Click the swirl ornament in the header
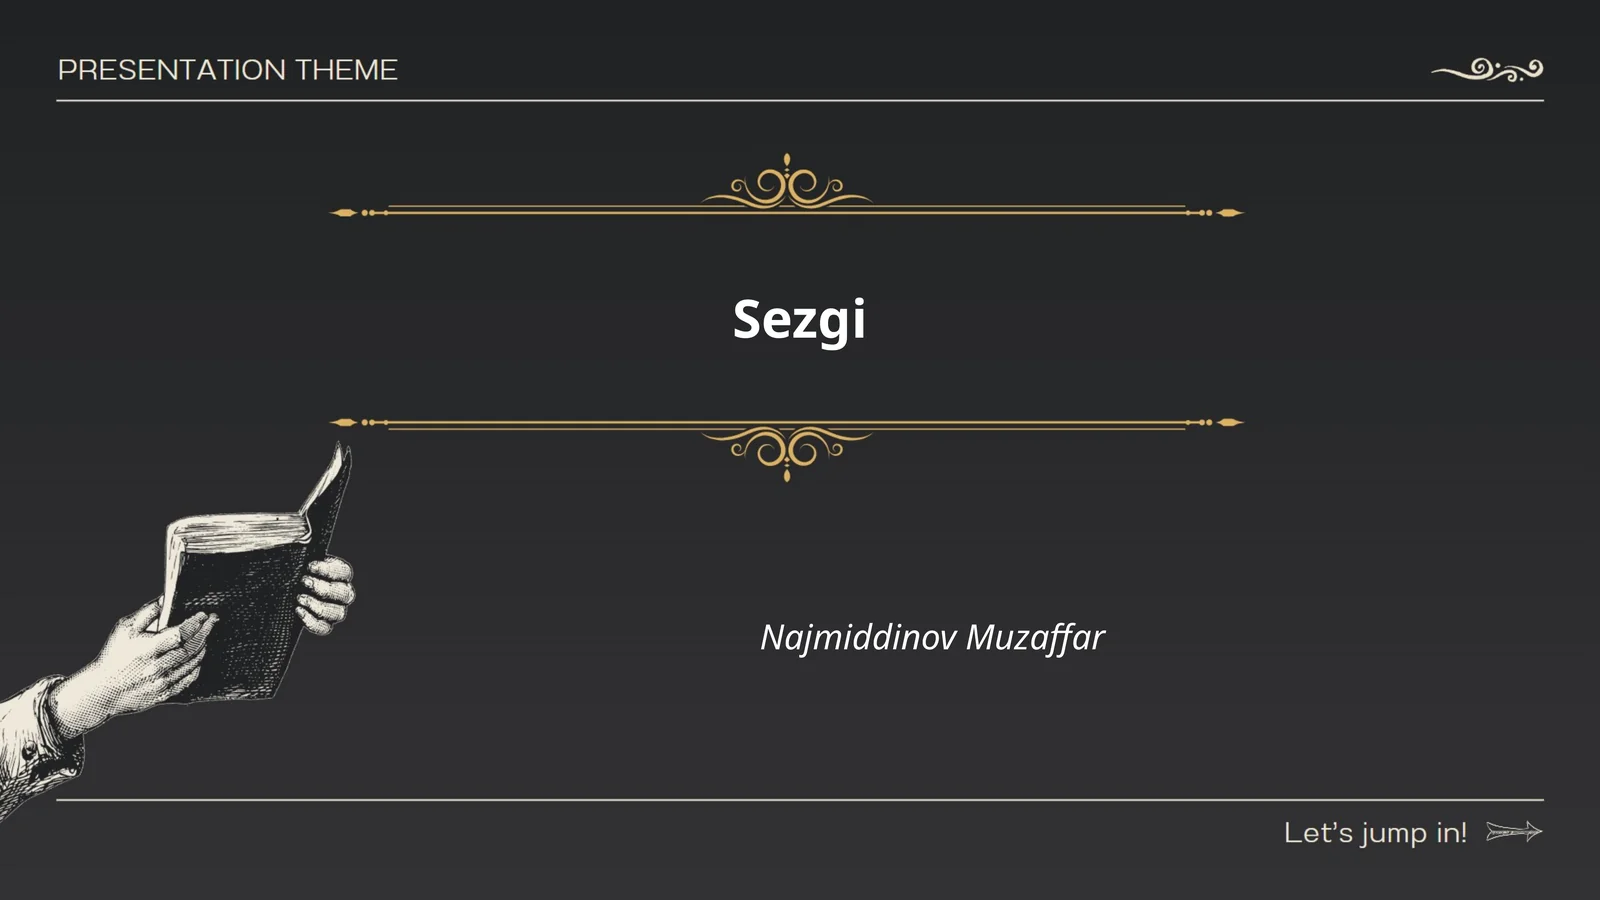This screenshot has height=900, width=1600. tap(1487, 70)
